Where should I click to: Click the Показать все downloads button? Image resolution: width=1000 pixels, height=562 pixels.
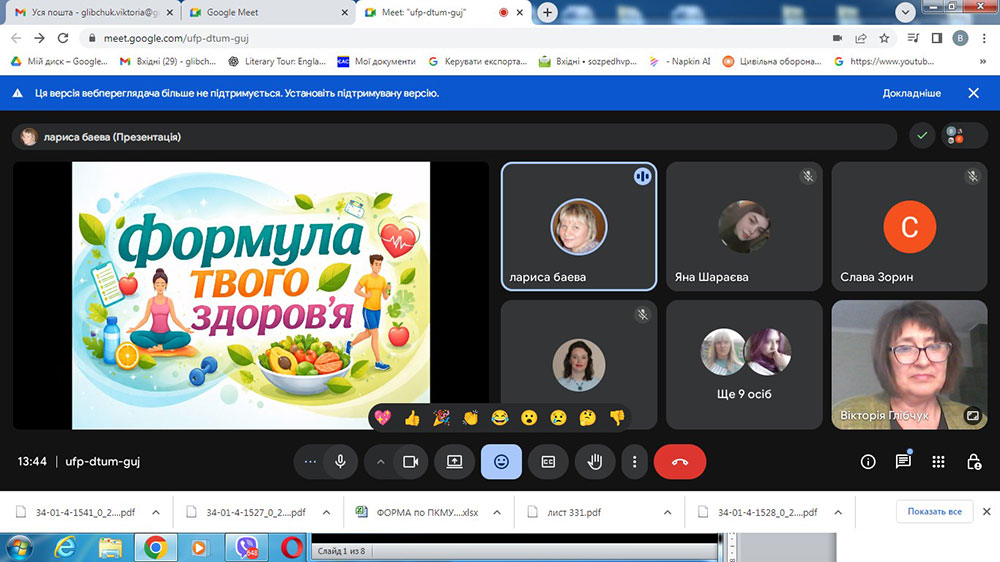(x=934, y=512)
